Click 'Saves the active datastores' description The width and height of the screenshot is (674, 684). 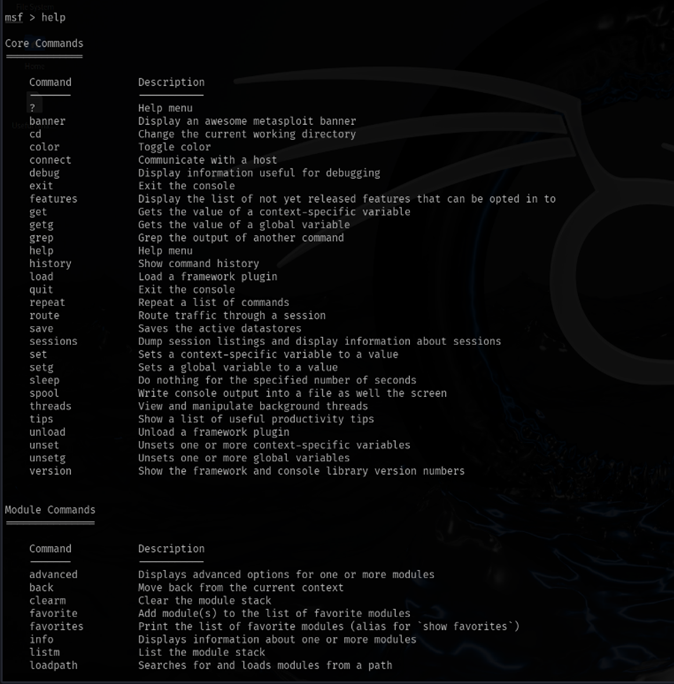point(219,328)
